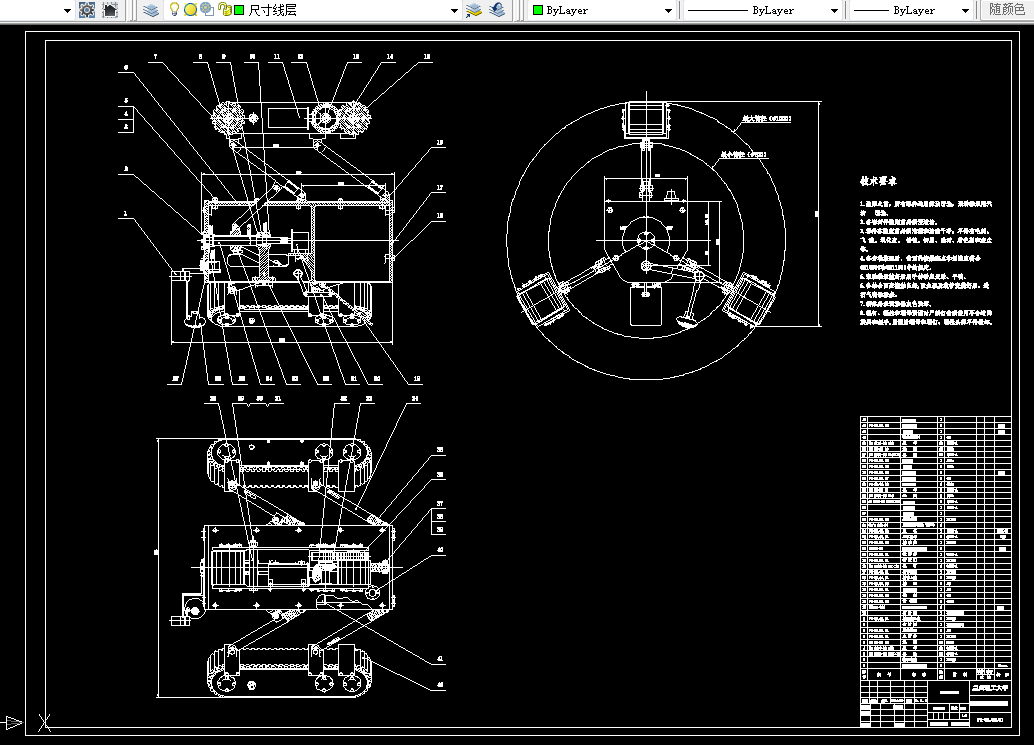Toggle the layer freeze sun icon
Screen dimensions: 1034x745
pyautogui.click(x=191, y=10)
